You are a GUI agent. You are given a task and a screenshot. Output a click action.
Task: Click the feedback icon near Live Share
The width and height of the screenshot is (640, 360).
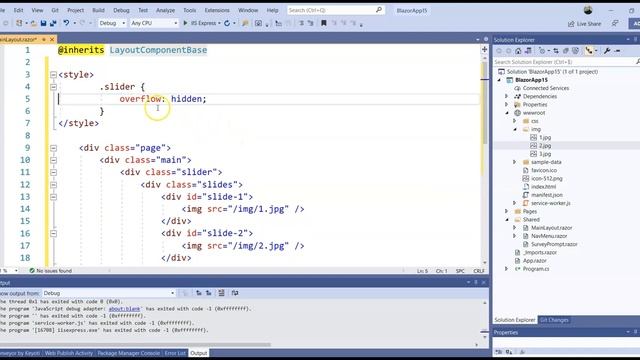click(615, 24)
